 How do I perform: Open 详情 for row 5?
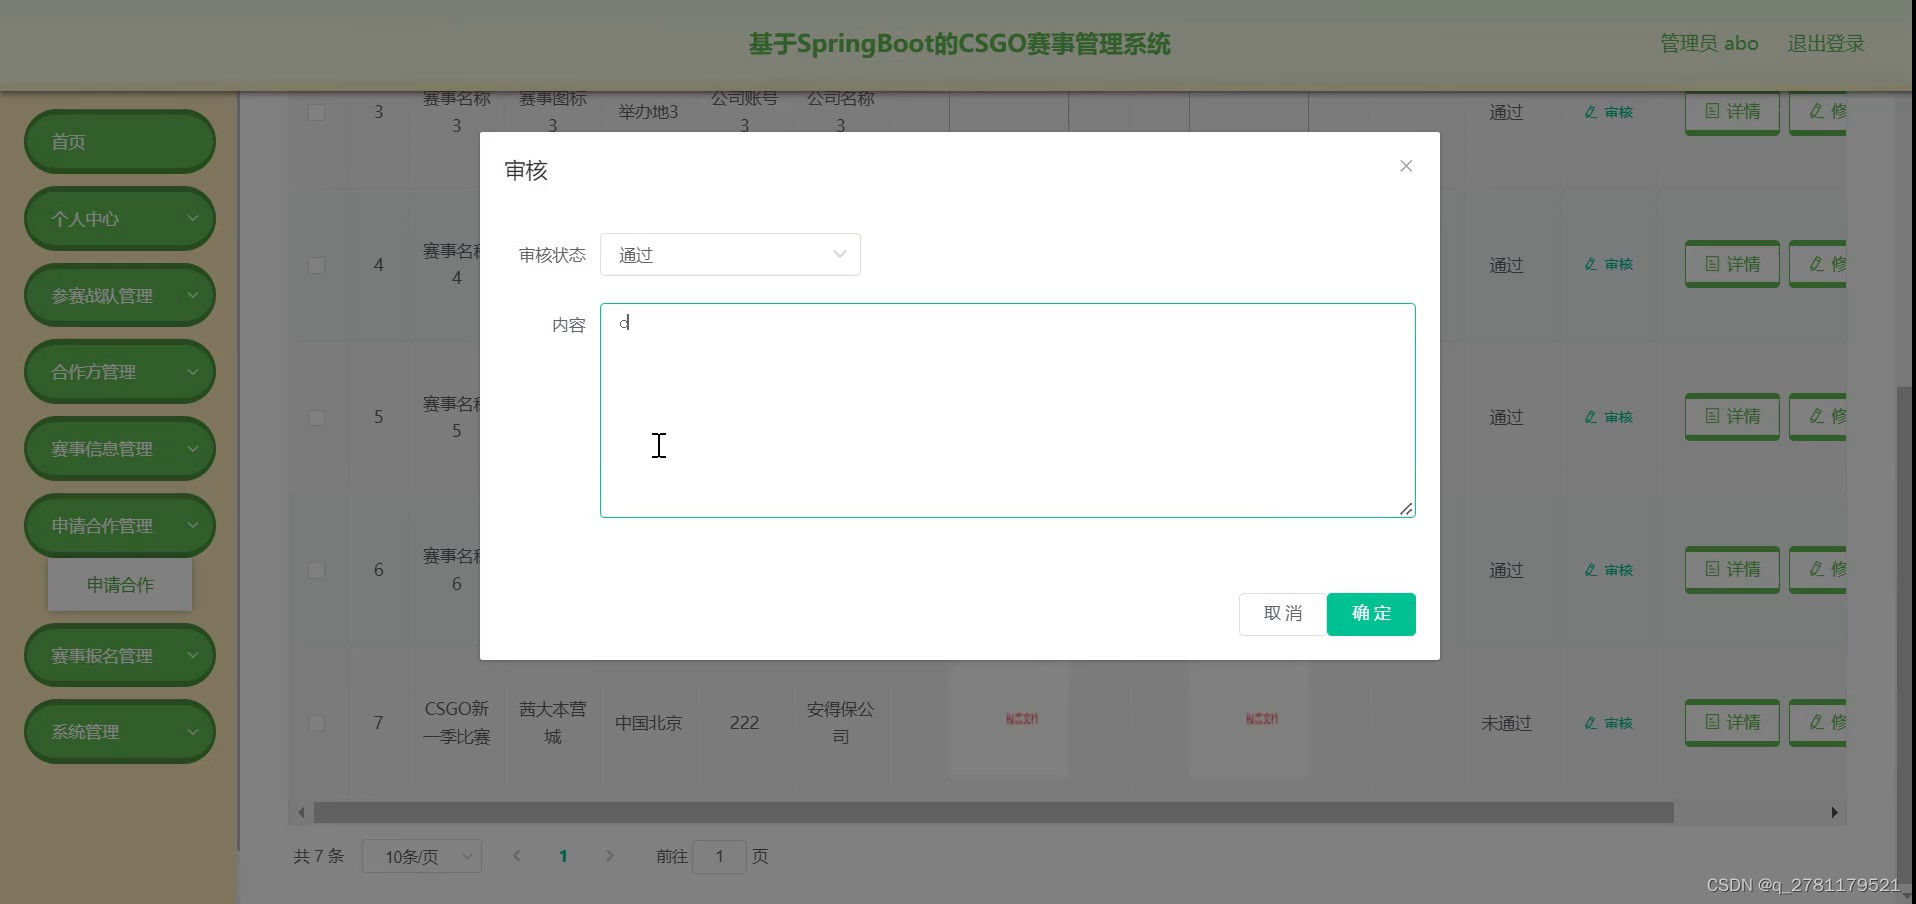[1732, 416]
